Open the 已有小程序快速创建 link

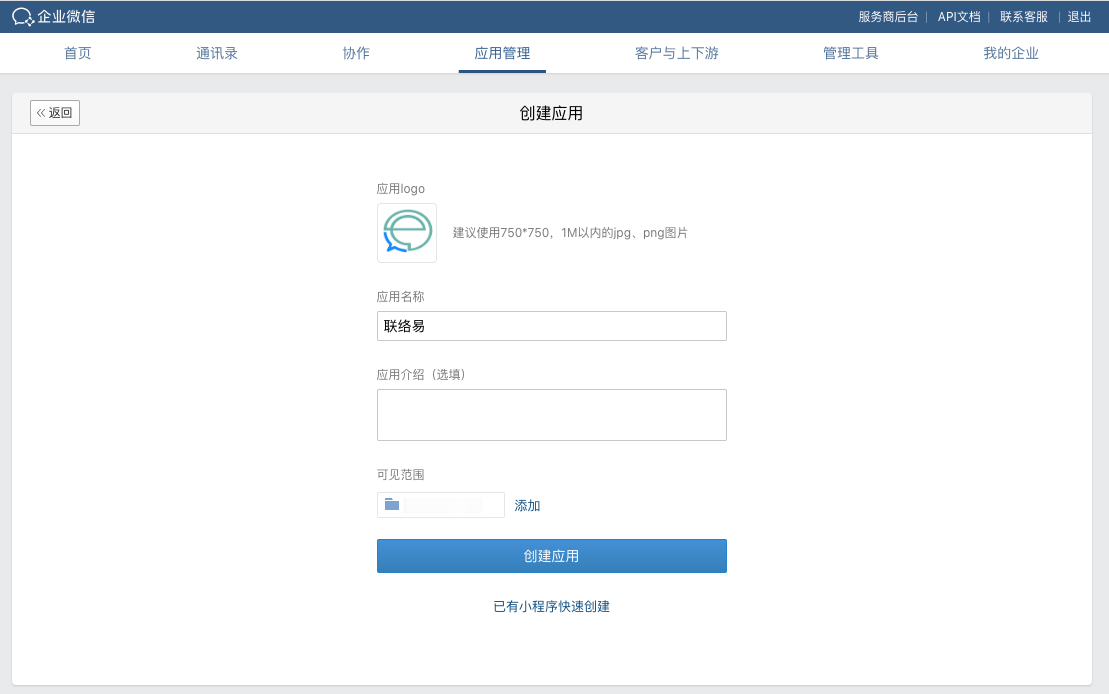pyautogui.click(x=551, y=606)
